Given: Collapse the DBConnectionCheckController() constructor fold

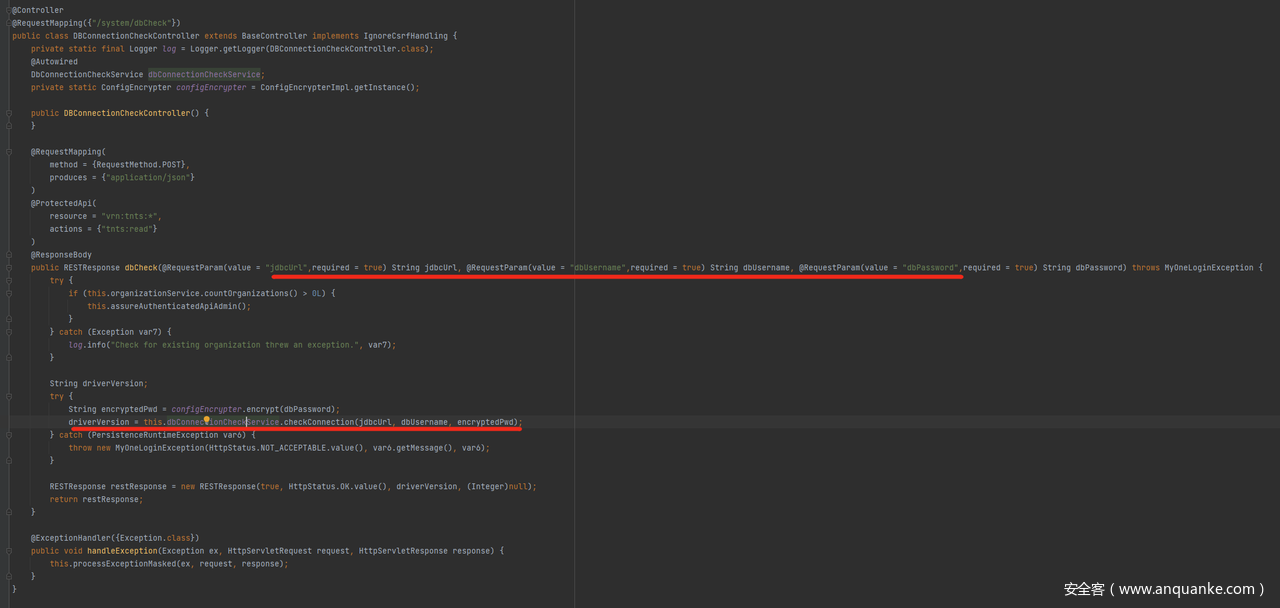Looking at the screenshot, I should pos(8,113).
